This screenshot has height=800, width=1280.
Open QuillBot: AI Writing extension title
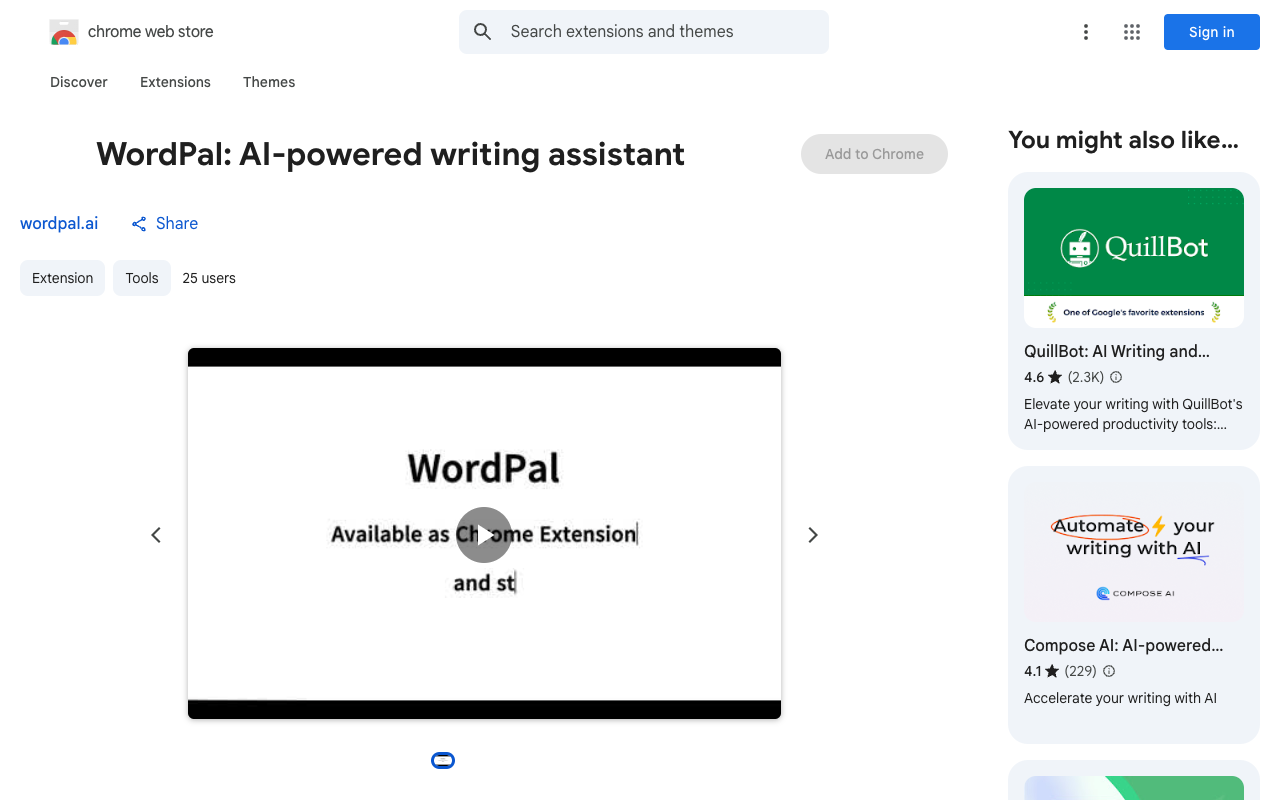click(x=1117, y=351)
